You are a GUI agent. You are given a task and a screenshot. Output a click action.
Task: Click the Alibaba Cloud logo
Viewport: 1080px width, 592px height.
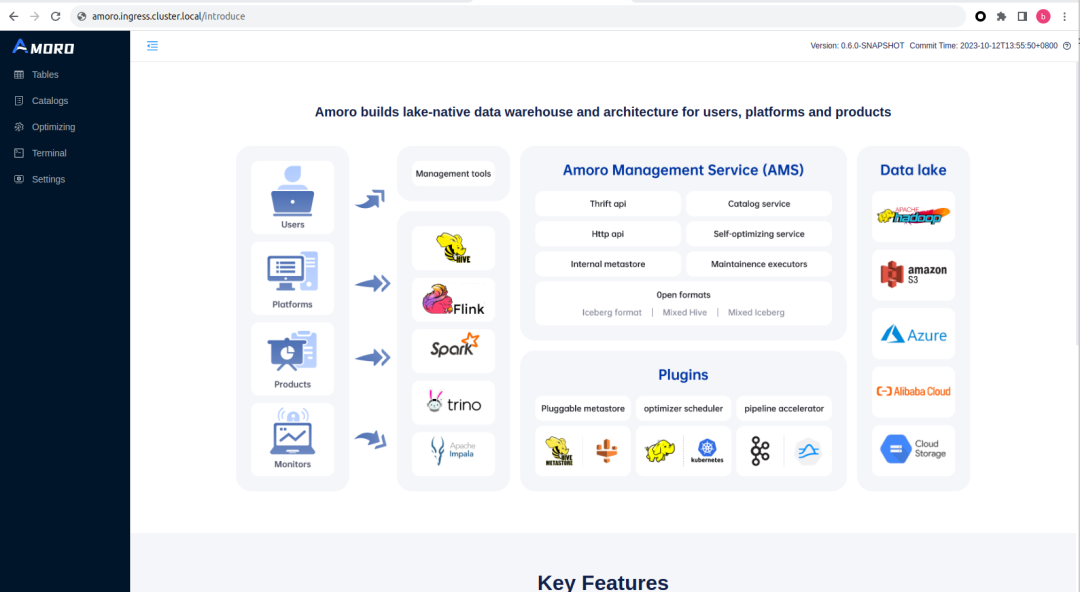pos(913,391)
